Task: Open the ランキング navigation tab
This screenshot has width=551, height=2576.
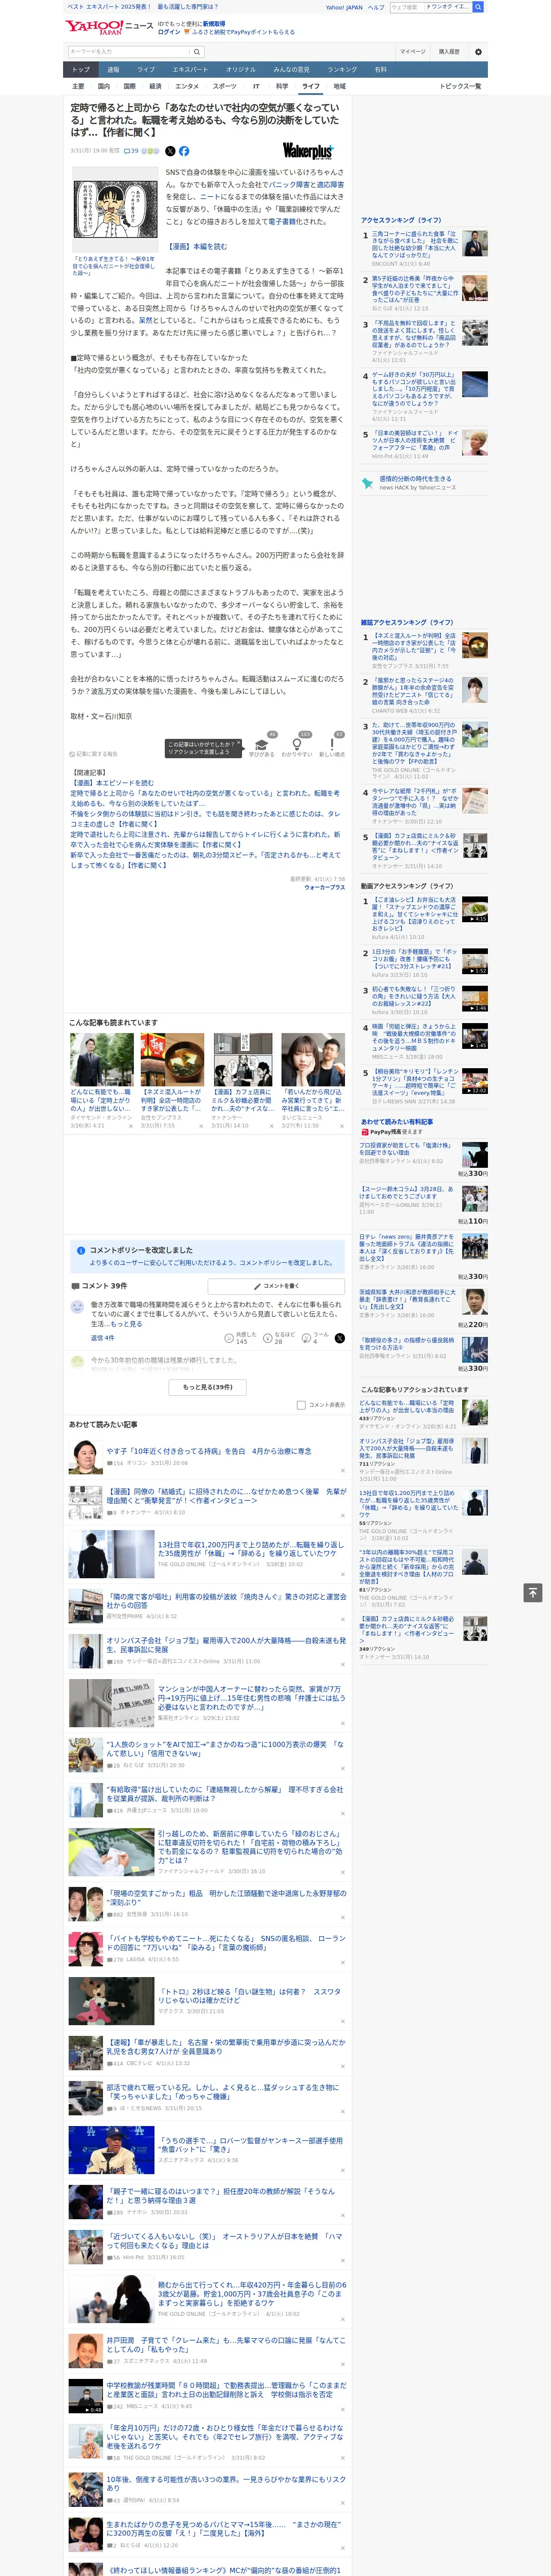Action: [342, 70]
